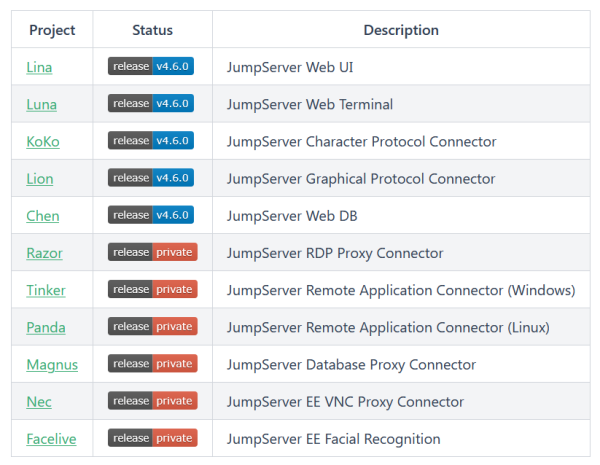The width and height of the screenshot is (600, 465).
Task: Go to the Razor project link
Action: (44, 253)
